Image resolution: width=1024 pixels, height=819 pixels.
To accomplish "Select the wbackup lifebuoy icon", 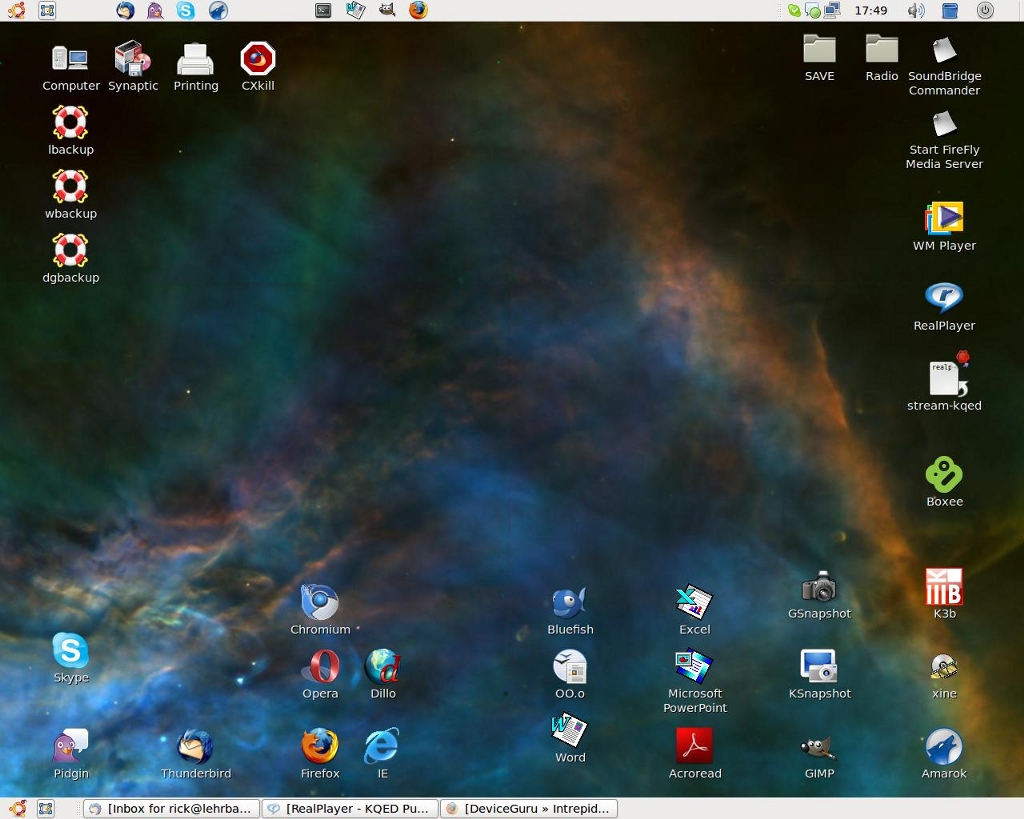I will pyautogui.click(x=70, y=186).
